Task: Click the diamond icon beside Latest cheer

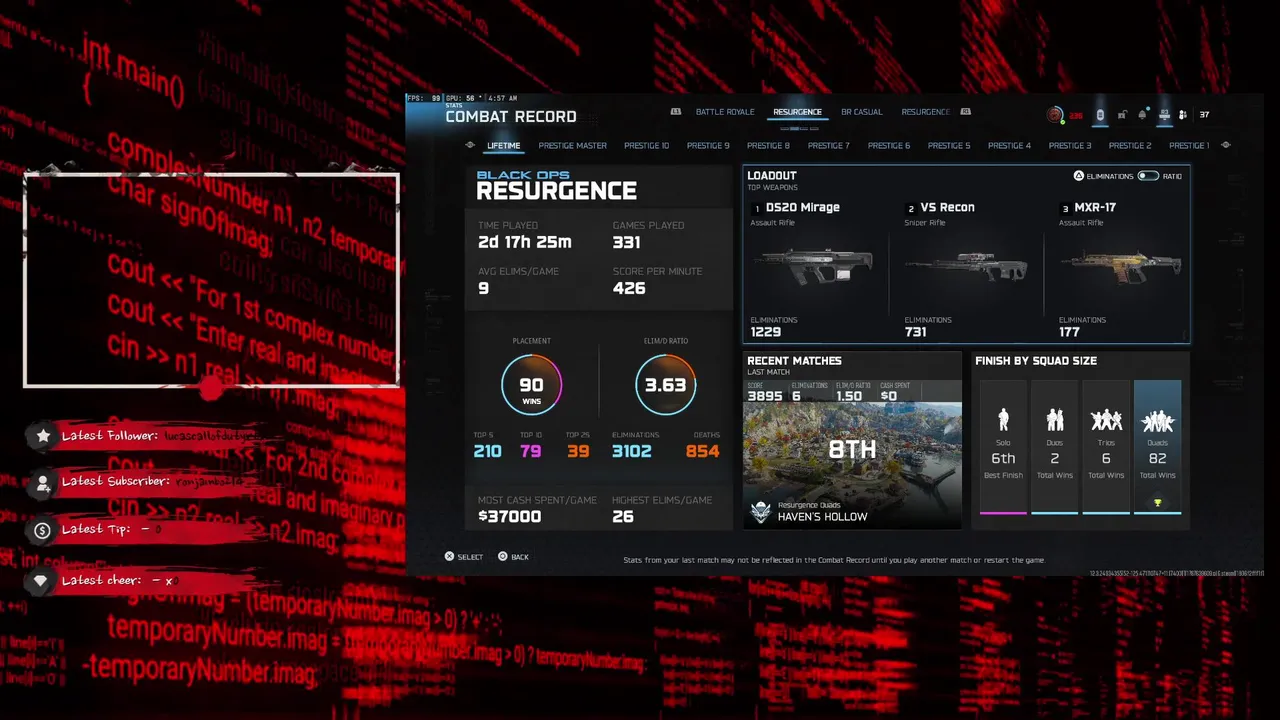Action: (x=40, y=580)
